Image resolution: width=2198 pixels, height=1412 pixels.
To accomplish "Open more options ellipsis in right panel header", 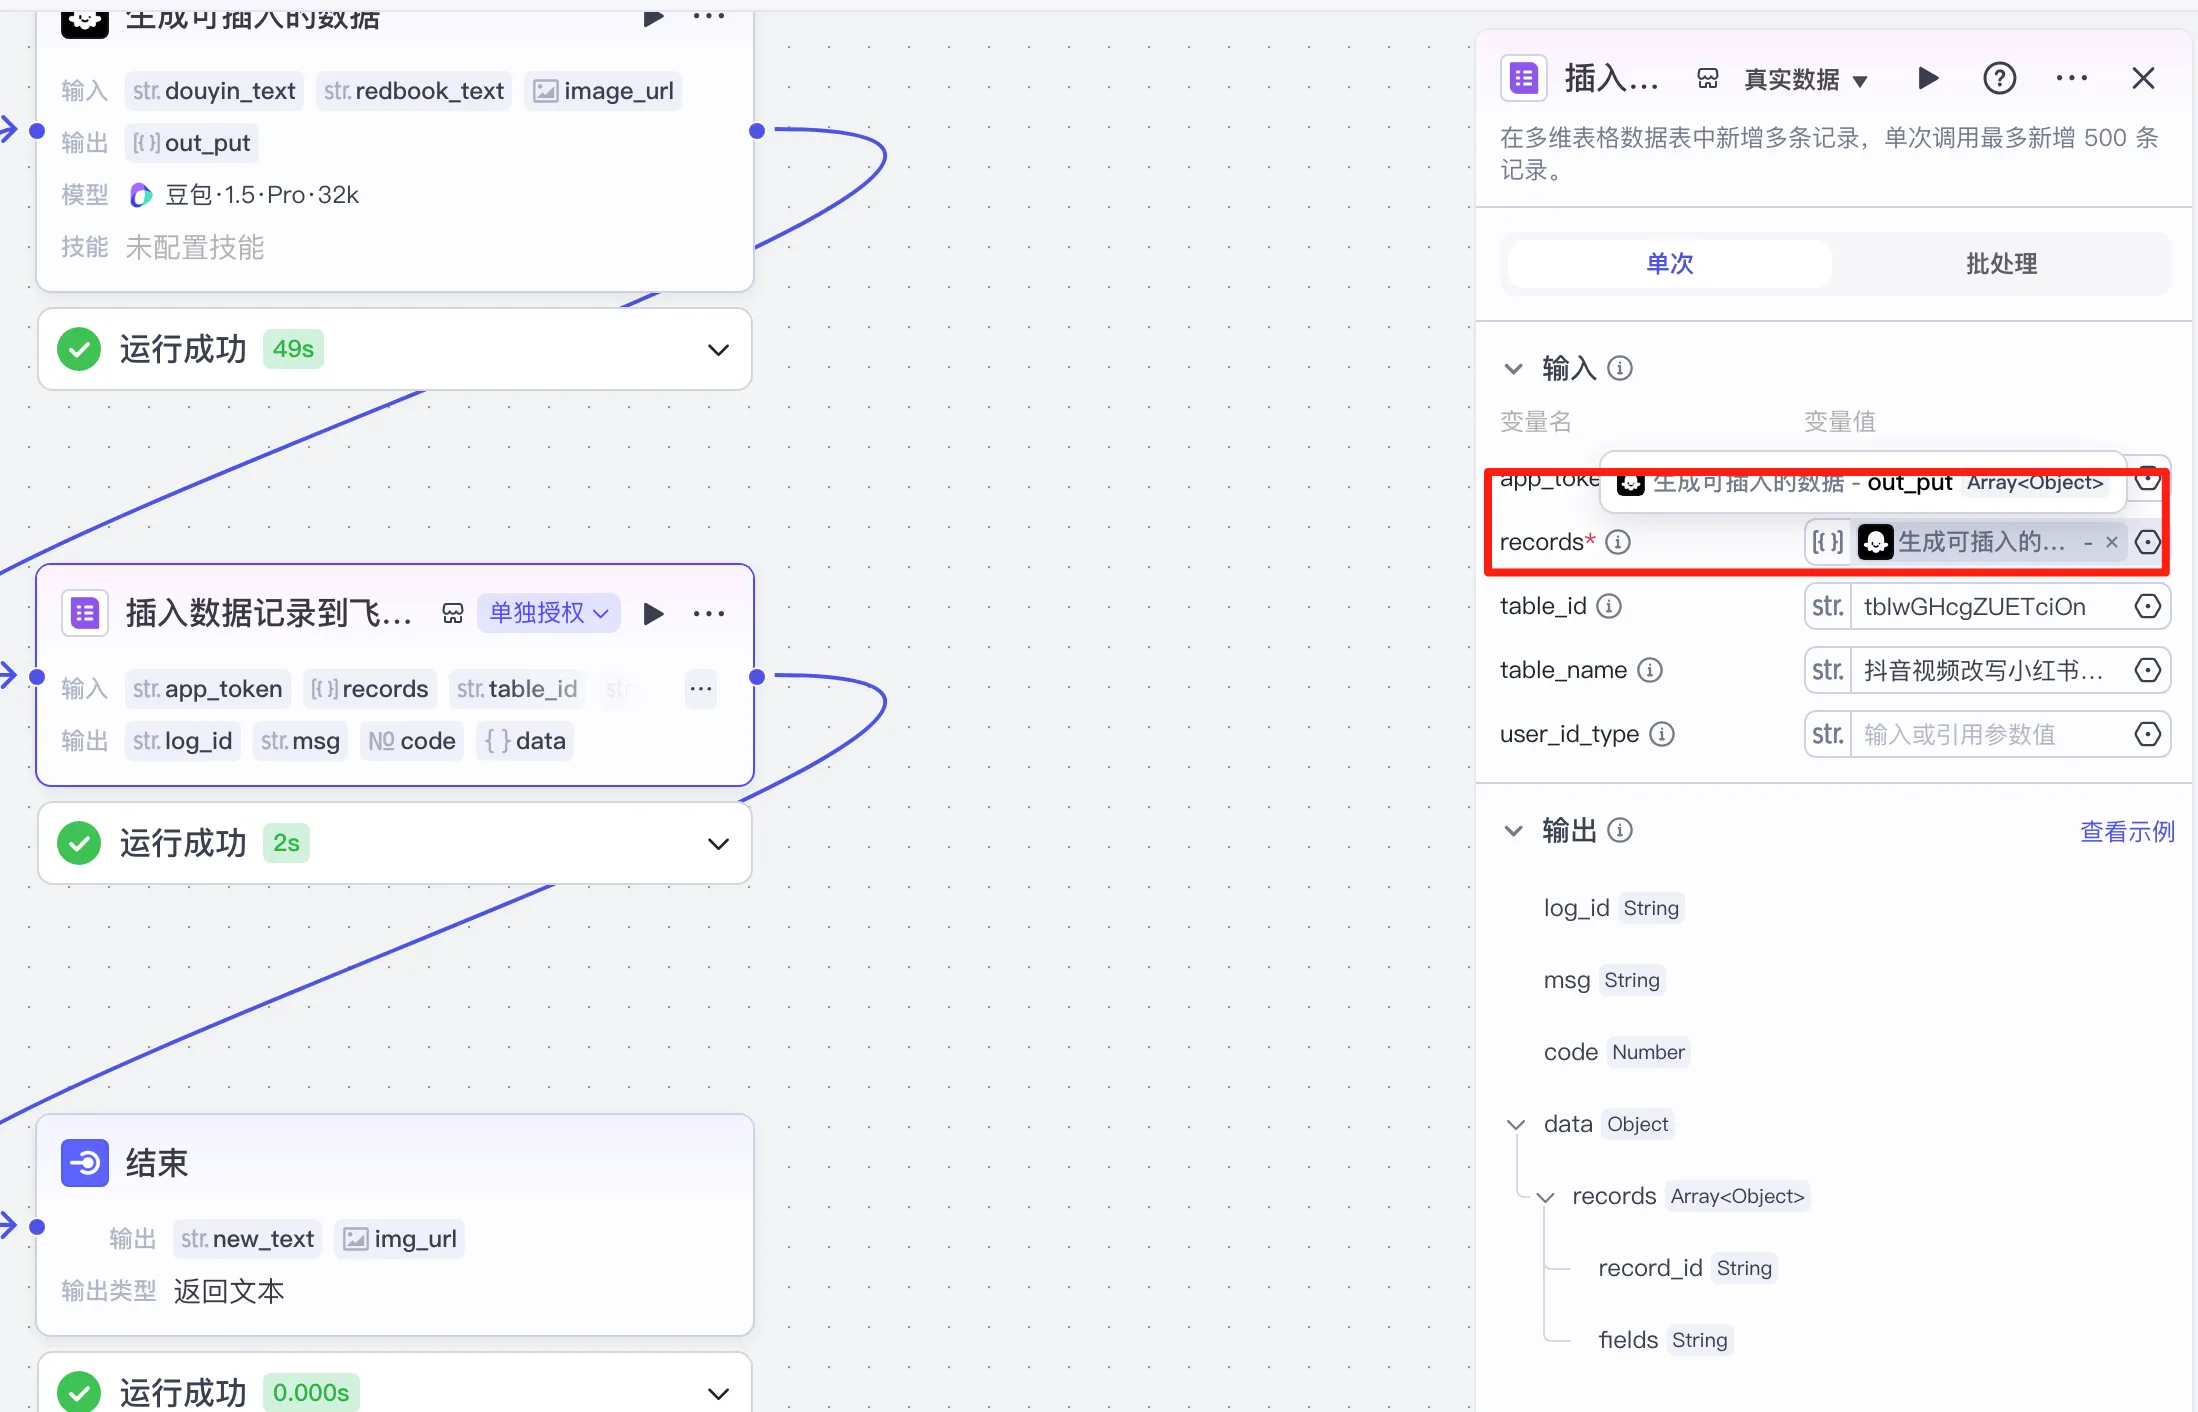I will [x=2071, y=78].
